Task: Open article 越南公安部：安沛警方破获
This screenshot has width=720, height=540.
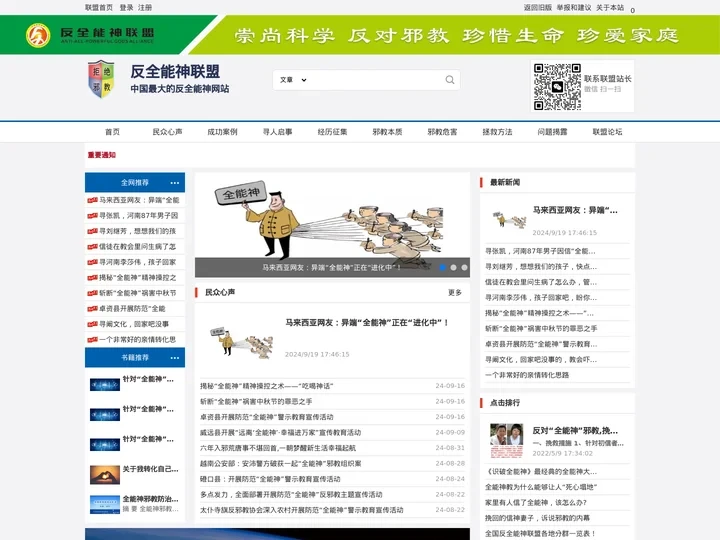Action: (x=281, y=463)
